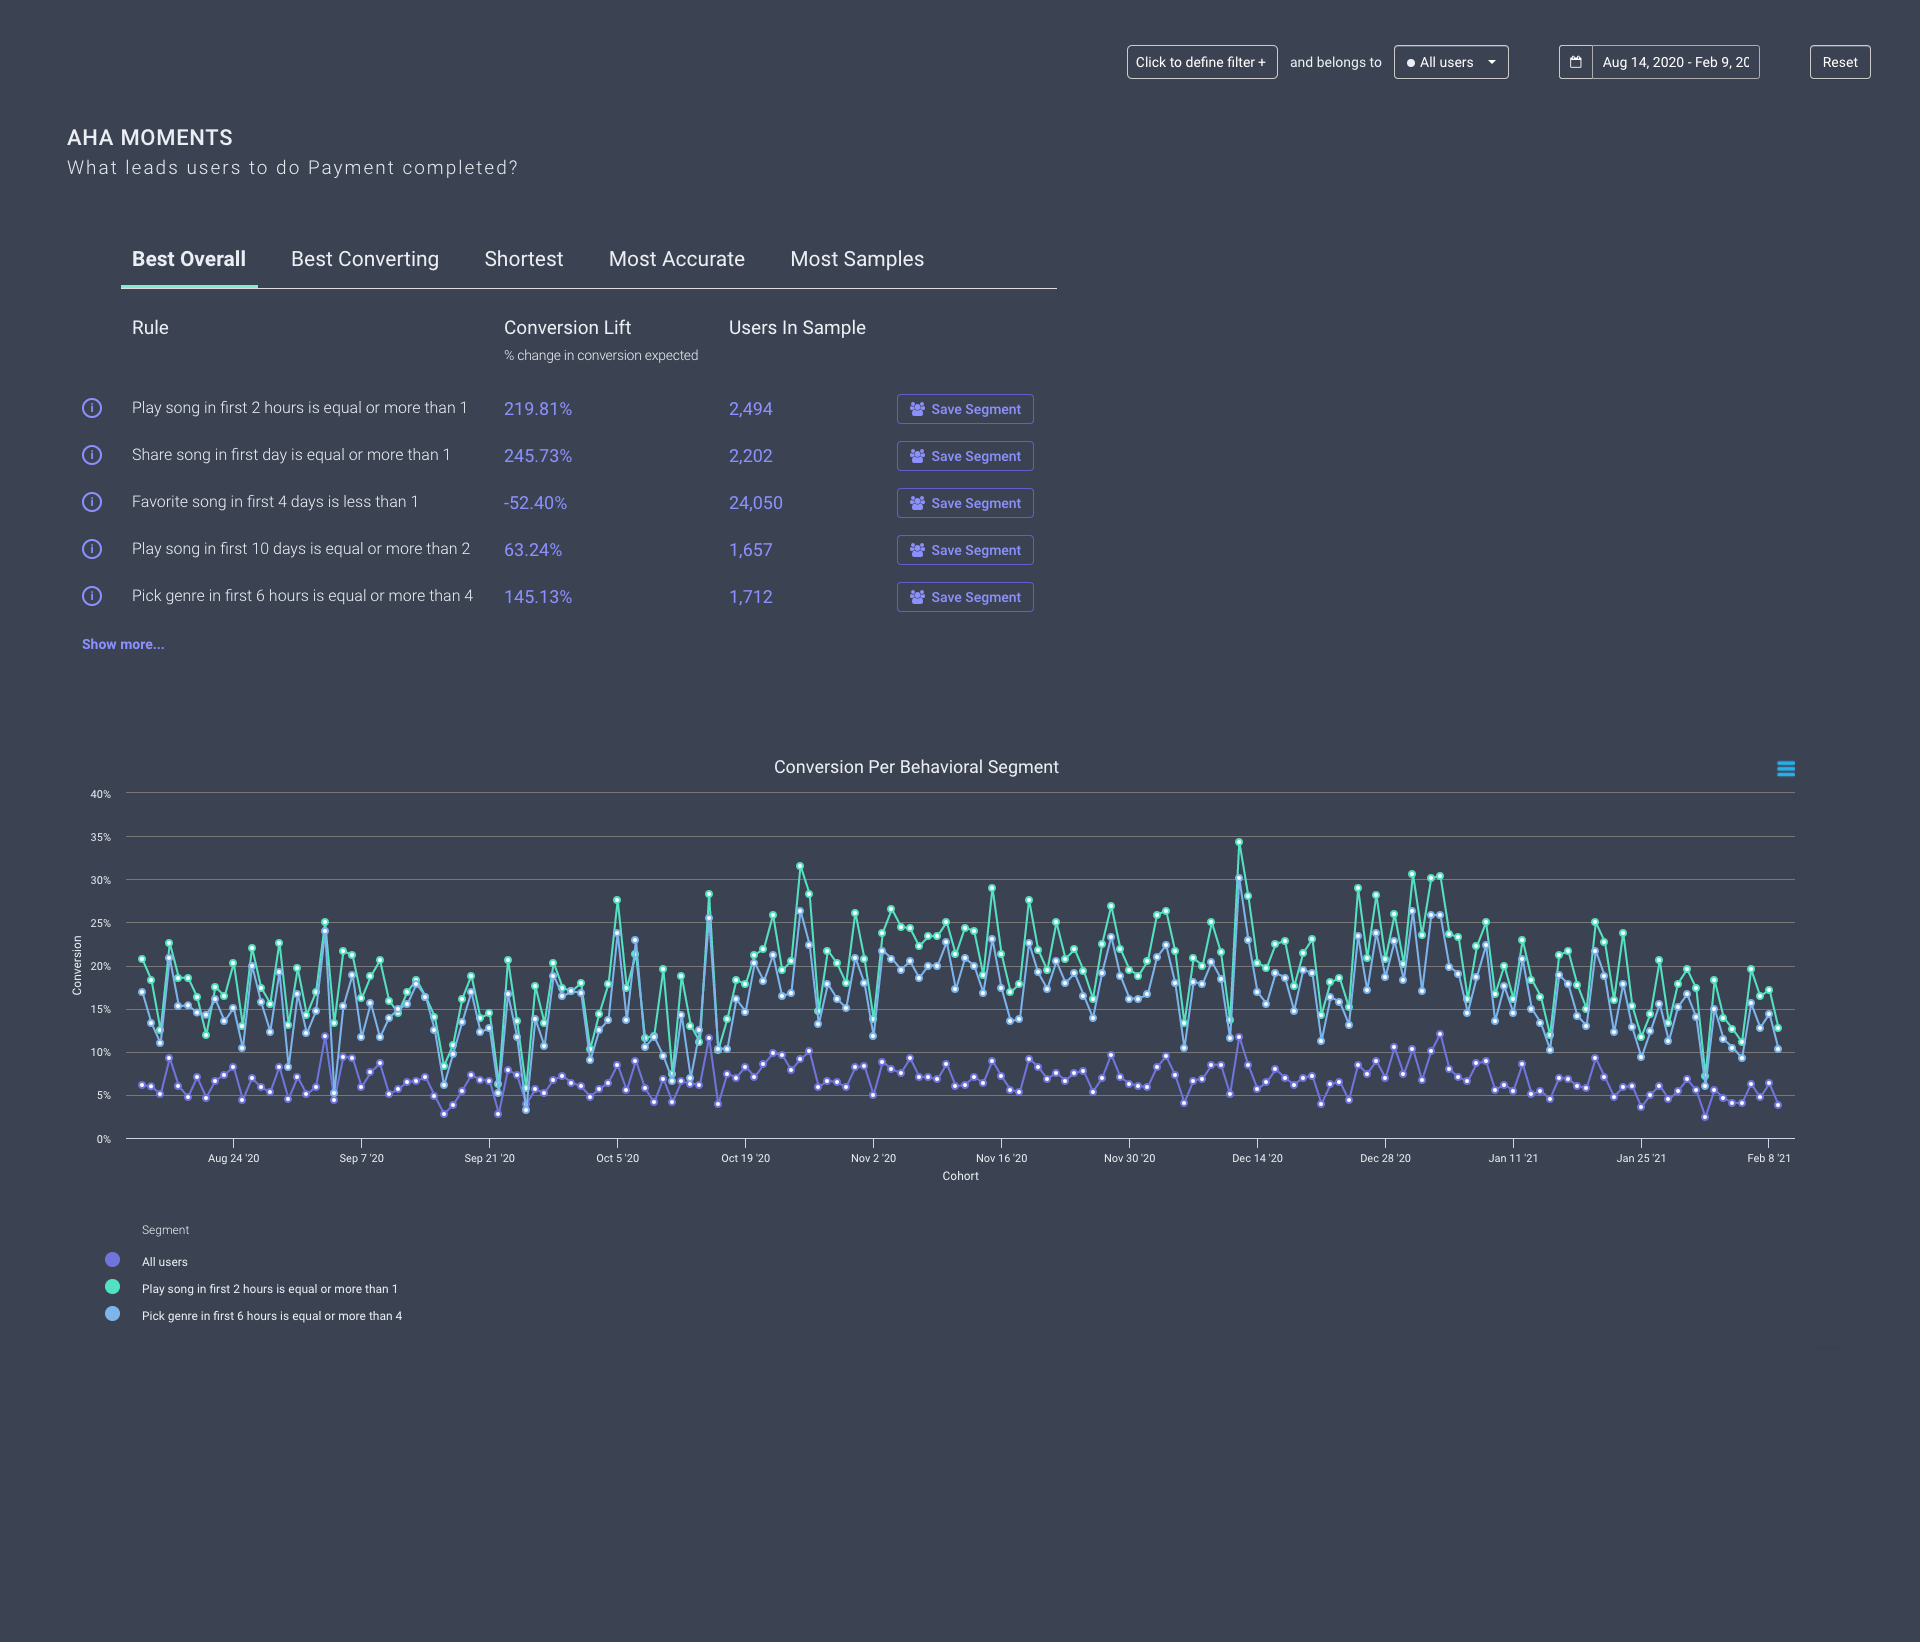
Task: Click to define filter +
Action: tap(1201, 62)
